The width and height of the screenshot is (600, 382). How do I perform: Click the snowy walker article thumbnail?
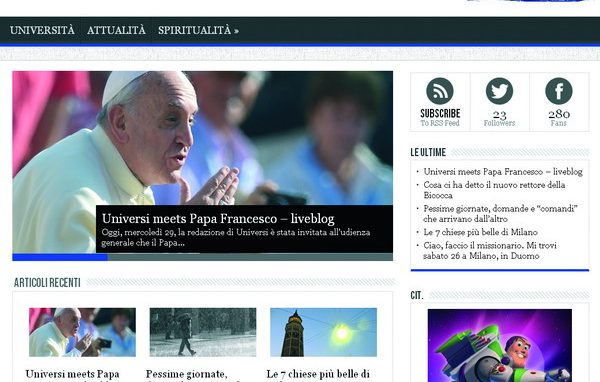203,332
